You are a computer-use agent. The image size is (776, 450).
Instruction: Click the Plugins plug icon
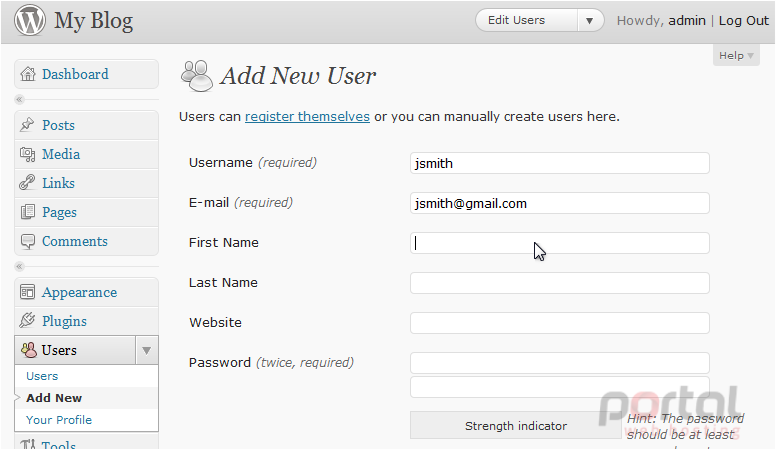coord(27,320)
